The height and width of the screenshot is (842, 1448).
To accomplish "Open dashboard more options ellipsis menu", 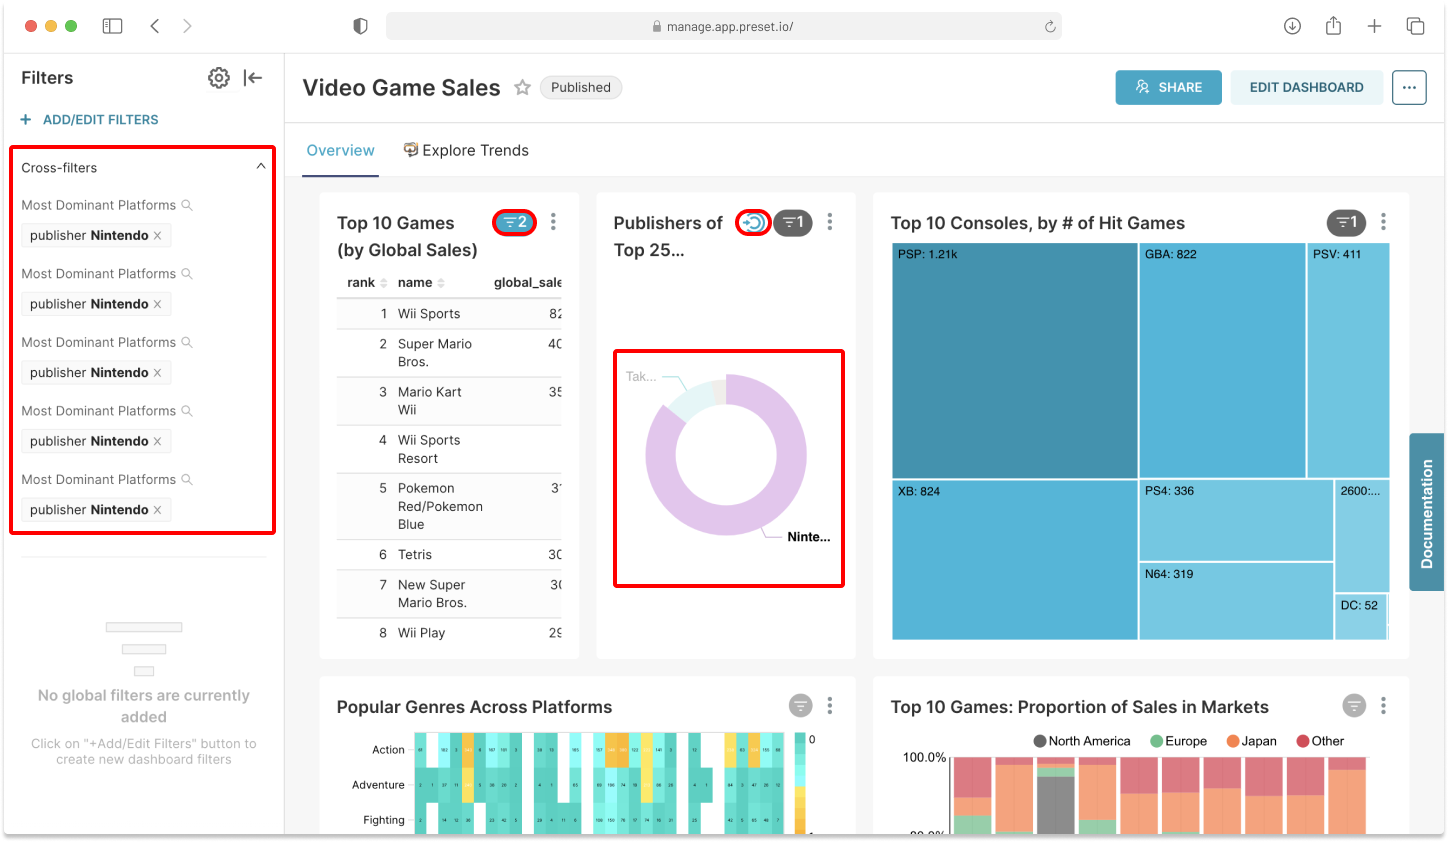I will tap(1408, 88).
